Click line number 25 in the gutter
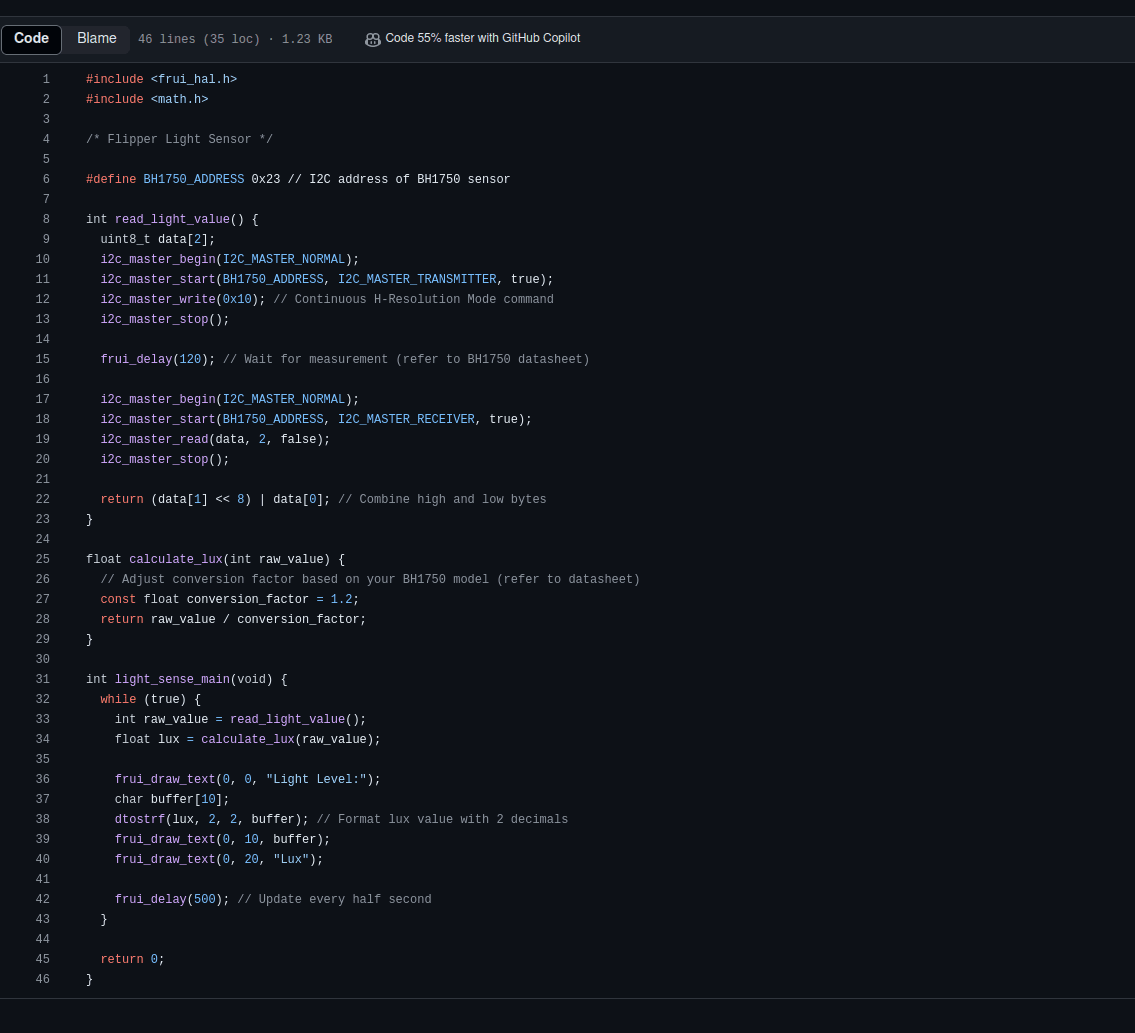Viewport: 1135px width, 1033px height. tap(43, 560)
